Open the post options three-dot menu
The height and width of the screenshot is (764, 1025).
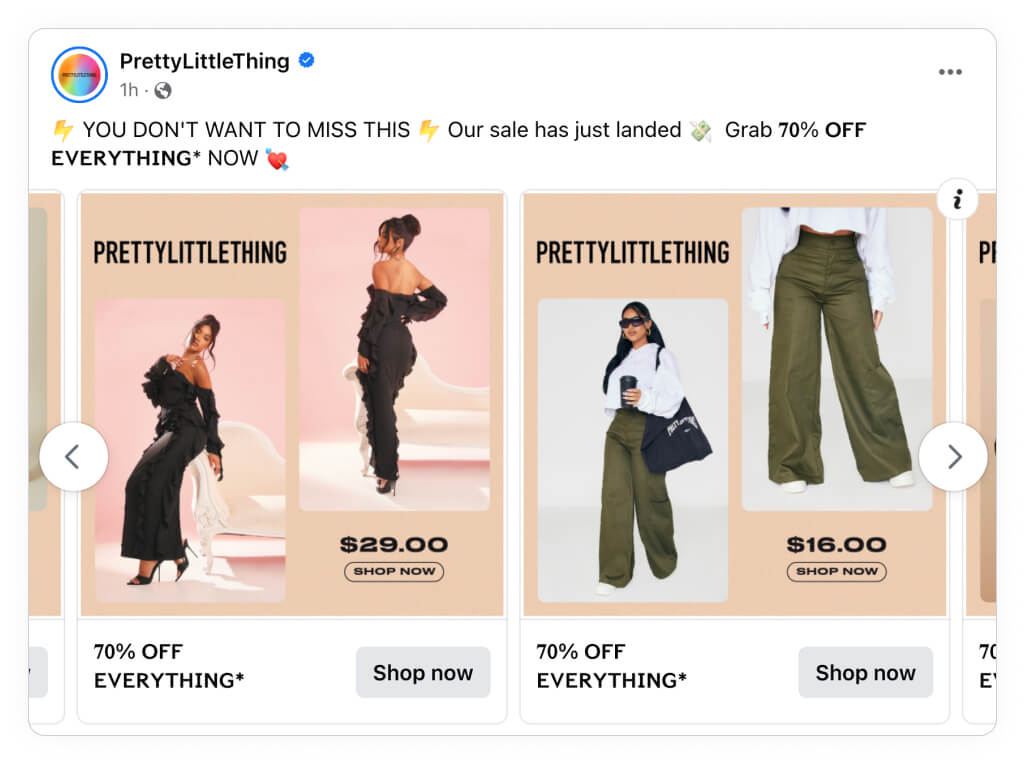click(x=949, y=71)
